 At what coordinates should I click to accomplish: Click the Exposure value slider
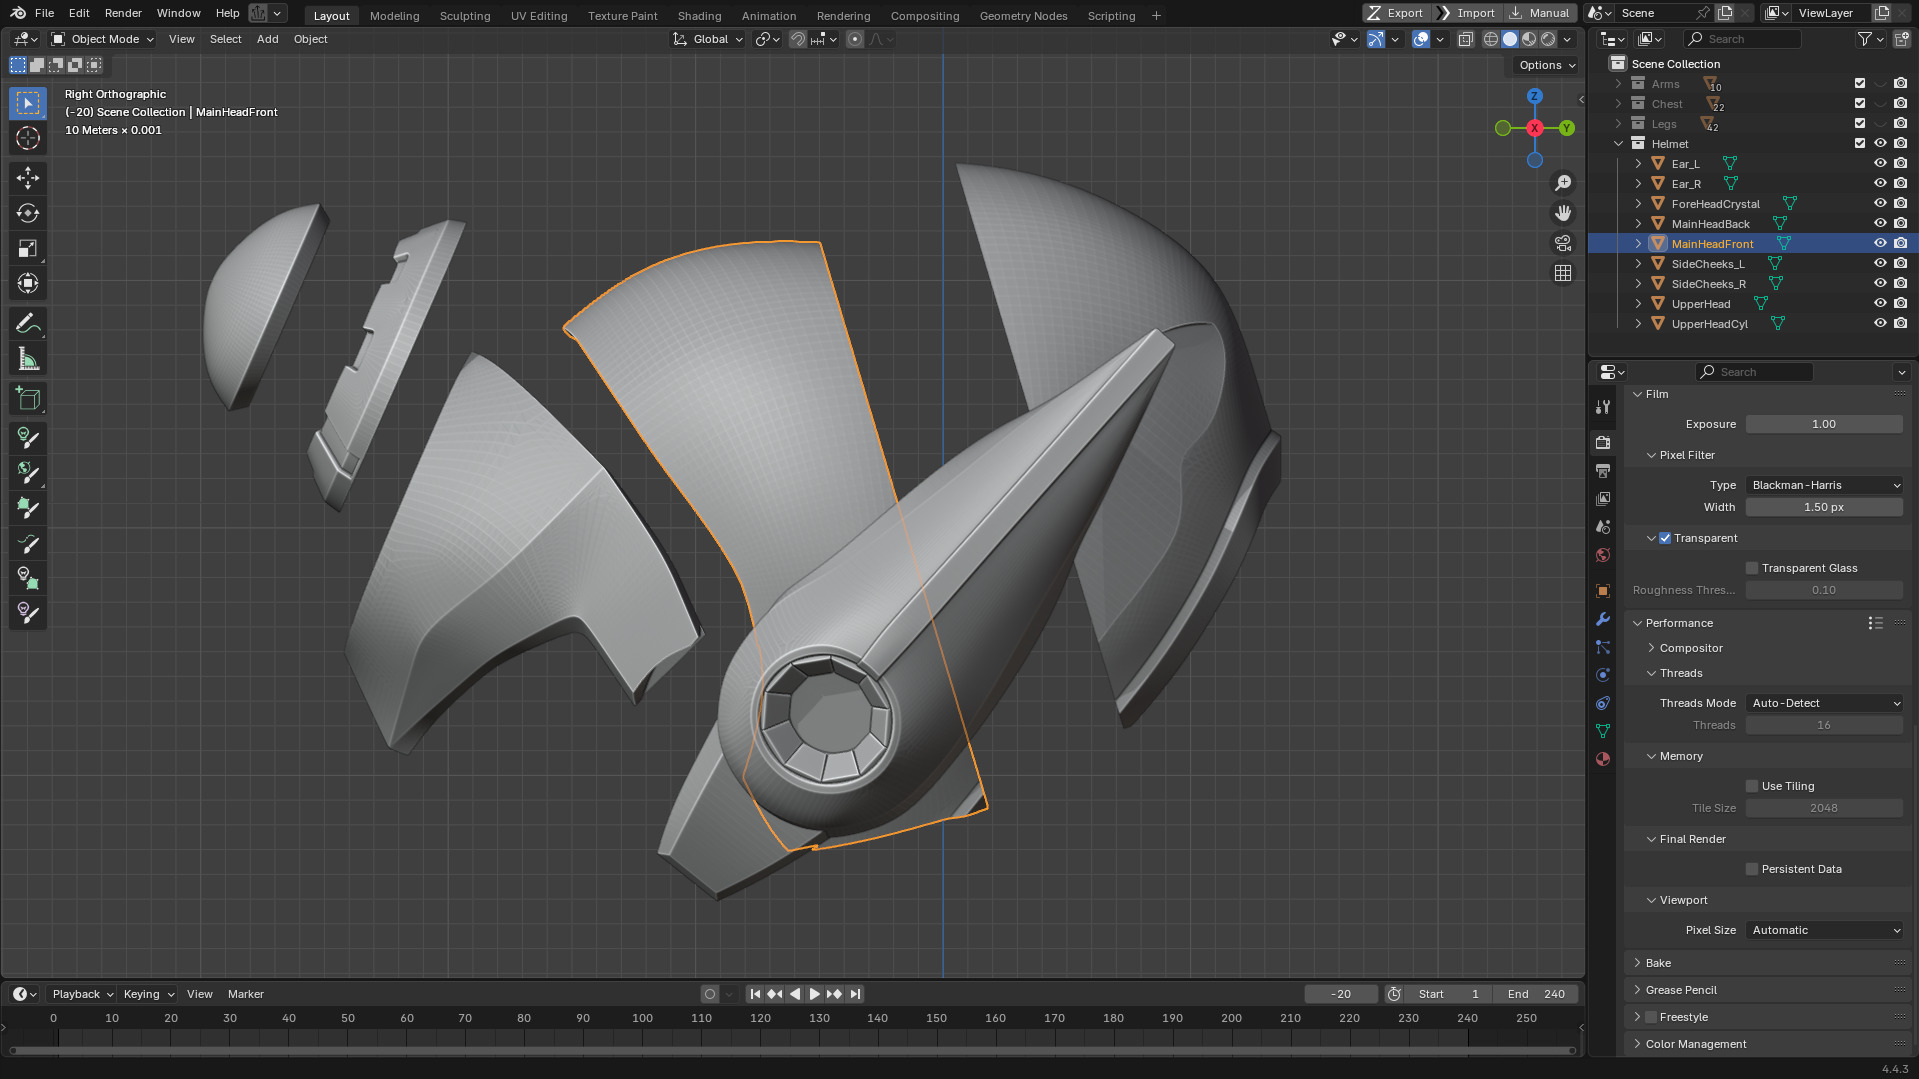coord(1824,424)
